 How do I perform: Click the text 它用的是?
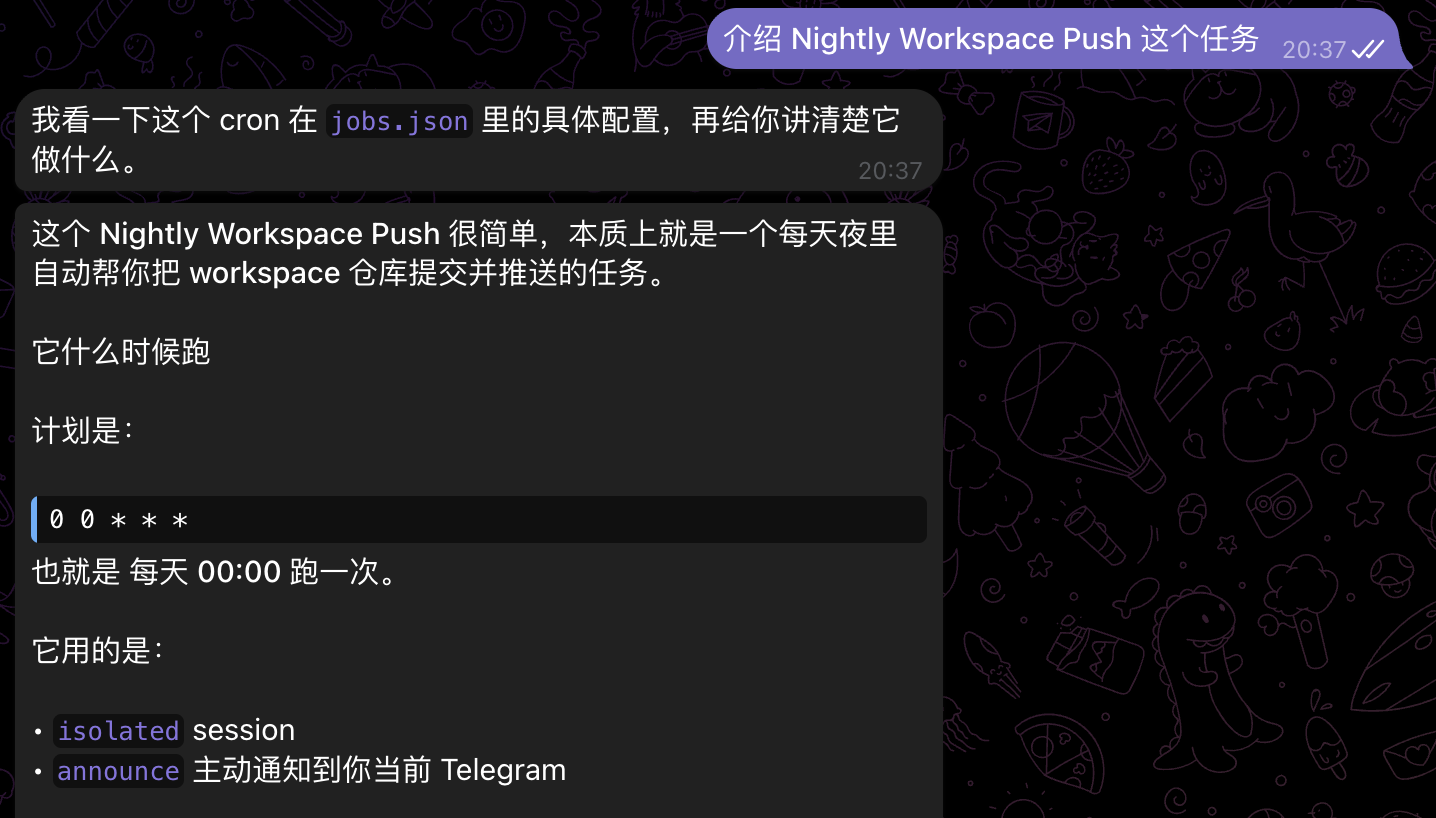pyautogui.click(x=97, y=651)
